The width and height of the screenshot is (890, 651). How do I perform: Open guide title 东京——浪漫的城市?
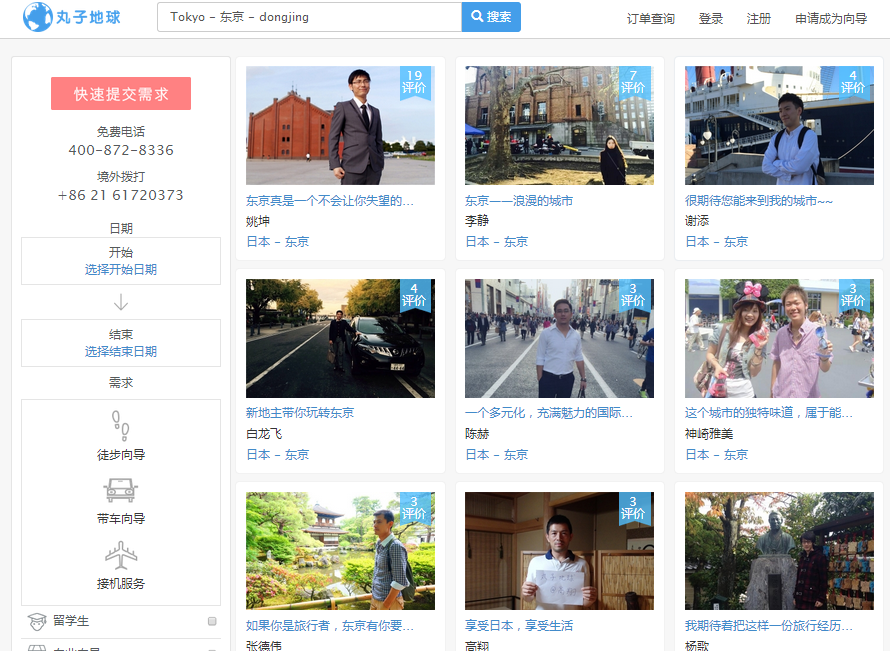[519, 200]
